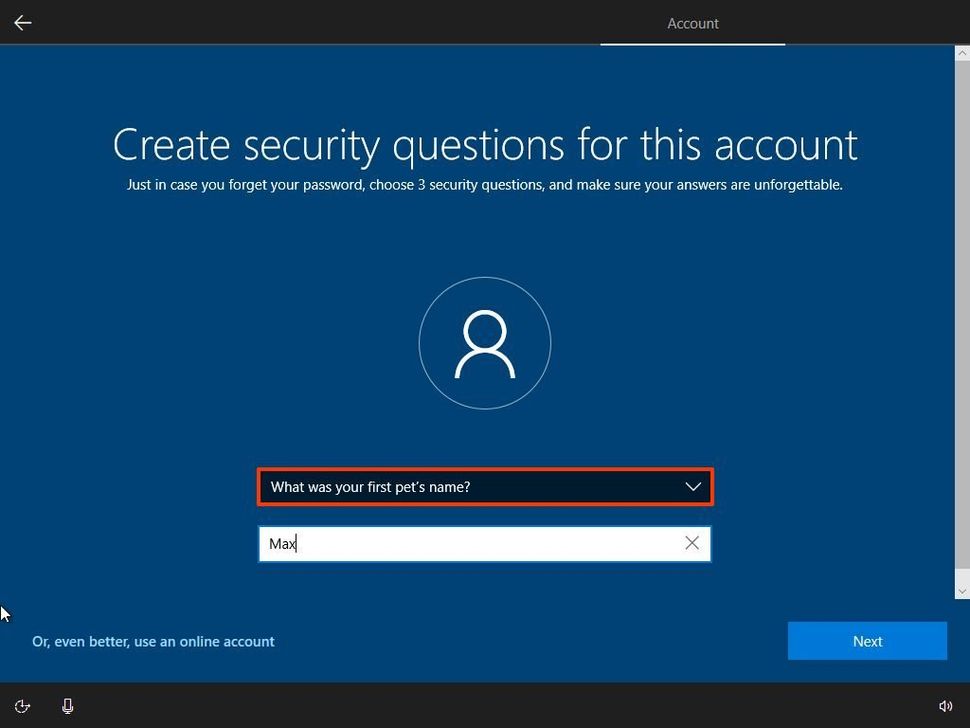Click the Account tab underline indicator
This screenshot has width=970, height=728.
click(692, 45)
